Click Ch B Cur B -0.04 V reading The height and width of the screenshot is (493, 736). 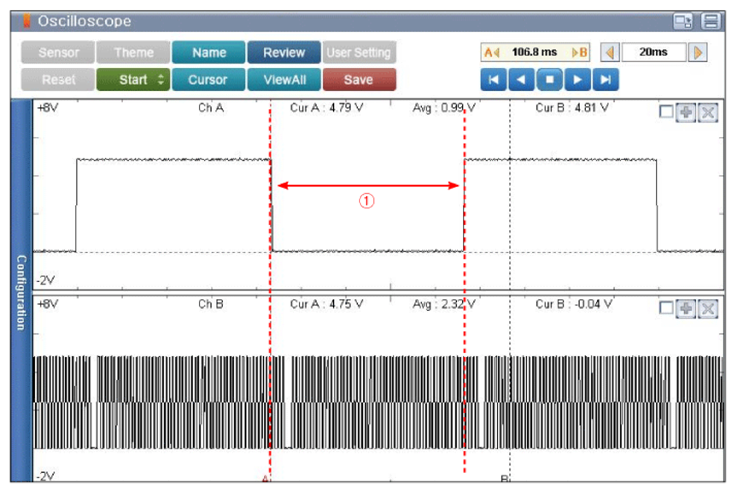tap(574, 304)
